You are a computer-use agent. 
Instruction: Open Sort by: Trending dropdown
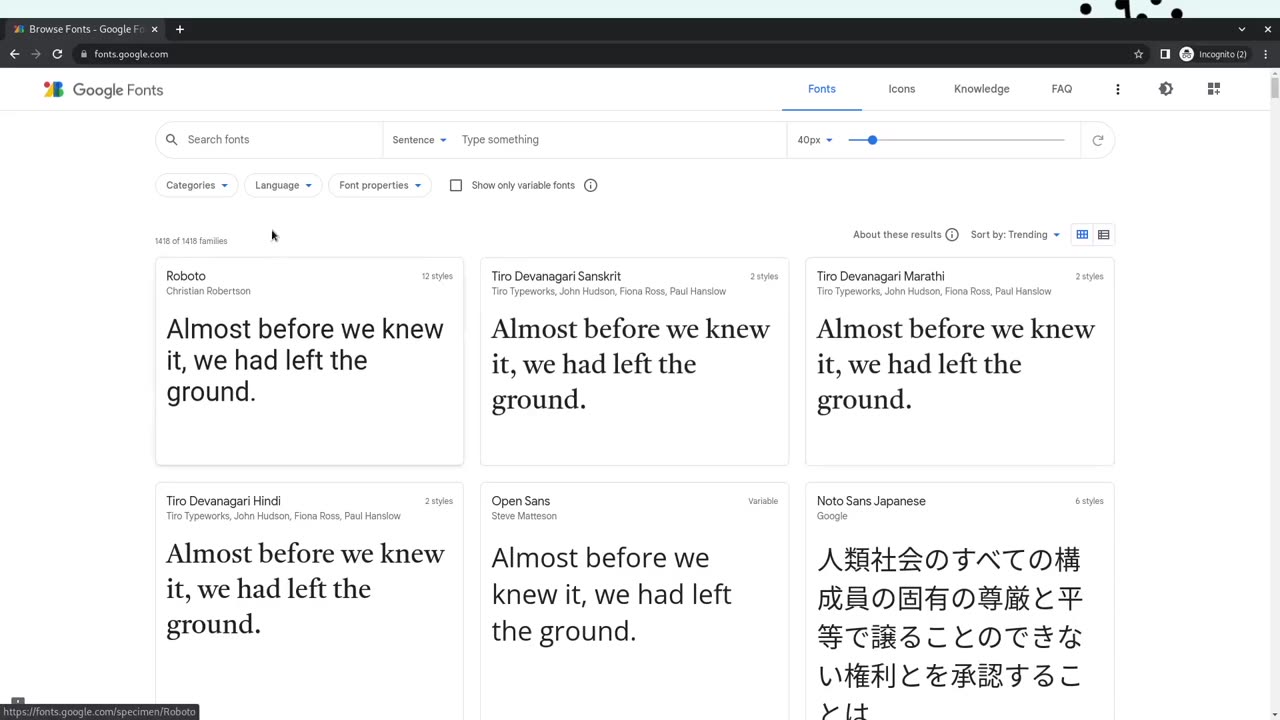click(1015, 235)
